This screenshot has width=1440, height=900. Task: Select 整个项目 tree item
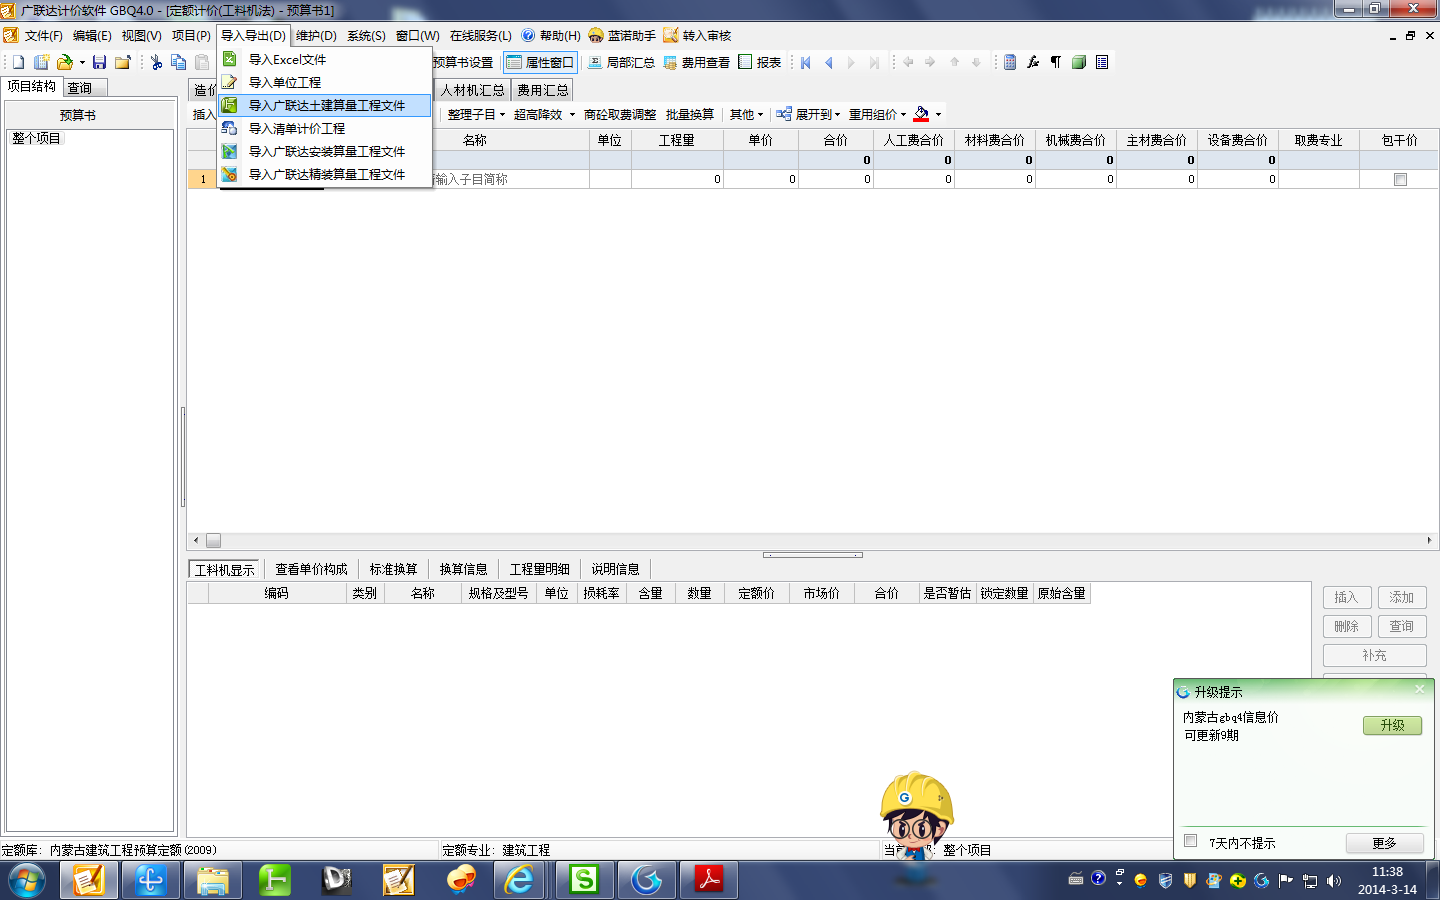[x=36, y=138]
